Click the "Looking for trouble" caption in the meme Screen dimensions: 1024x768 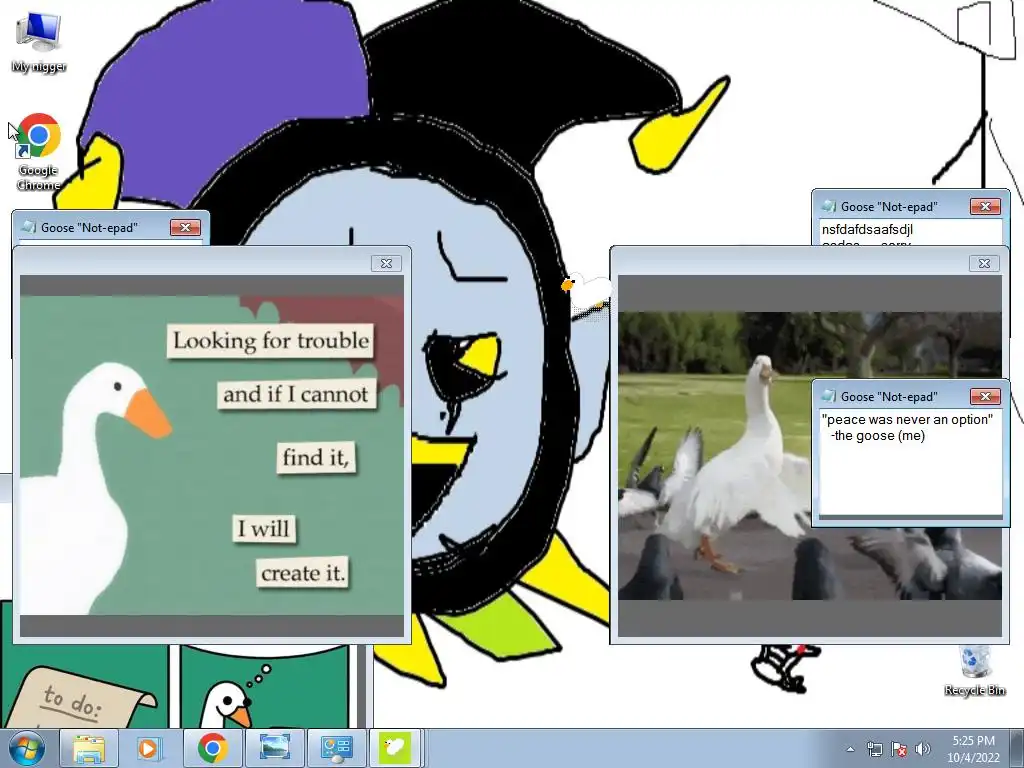click(x=271, y=340)
